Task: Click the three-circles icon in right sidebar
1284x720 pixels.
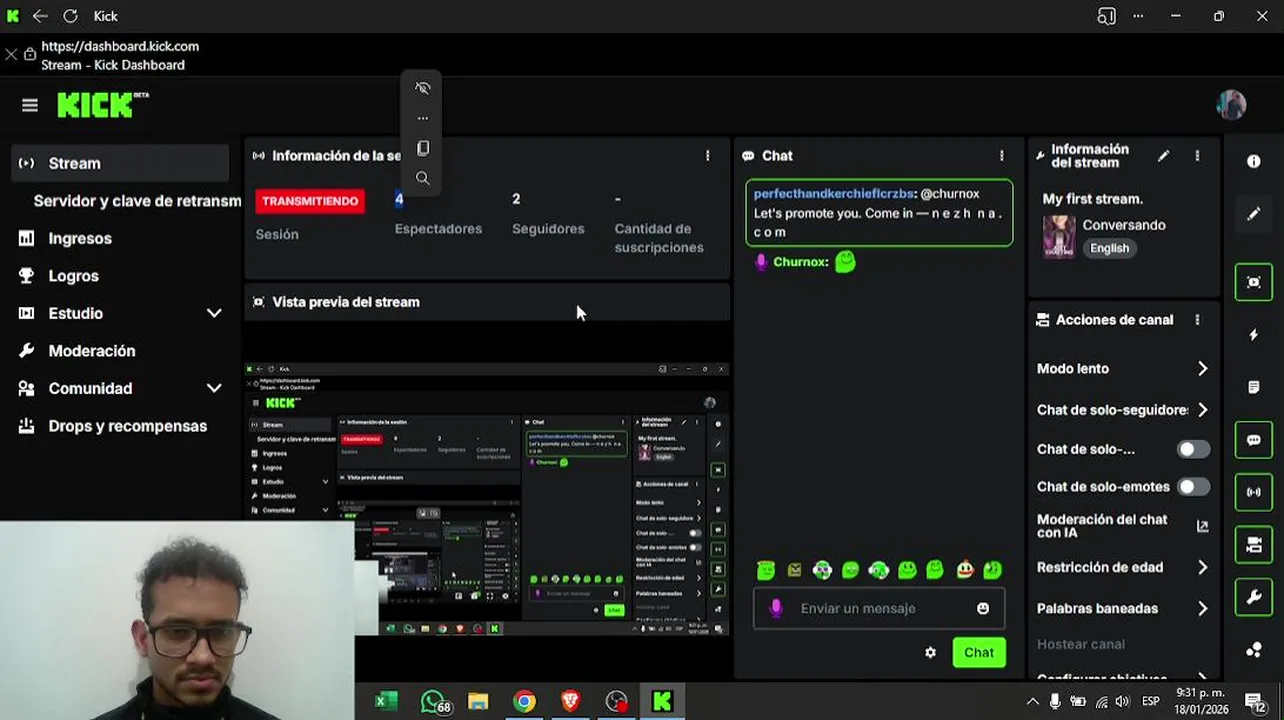Action: 1254,650
